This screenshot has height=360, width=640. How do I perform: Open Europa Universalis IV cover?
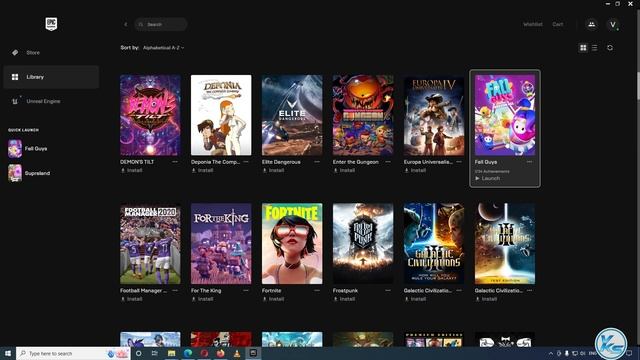(x=434, y=115)
